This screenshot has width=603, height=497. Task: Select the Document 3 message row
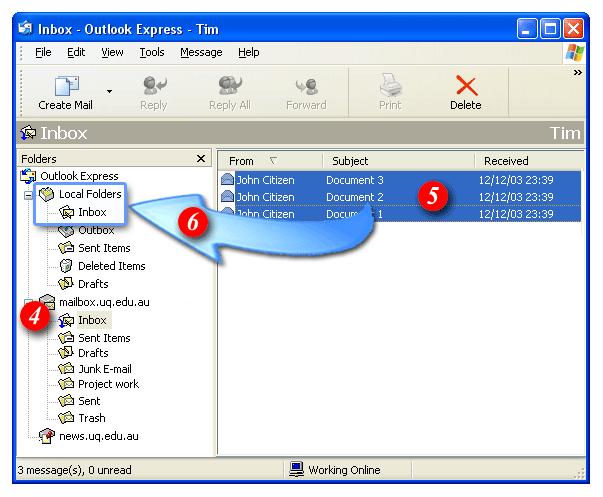click(x=400, y=180)
